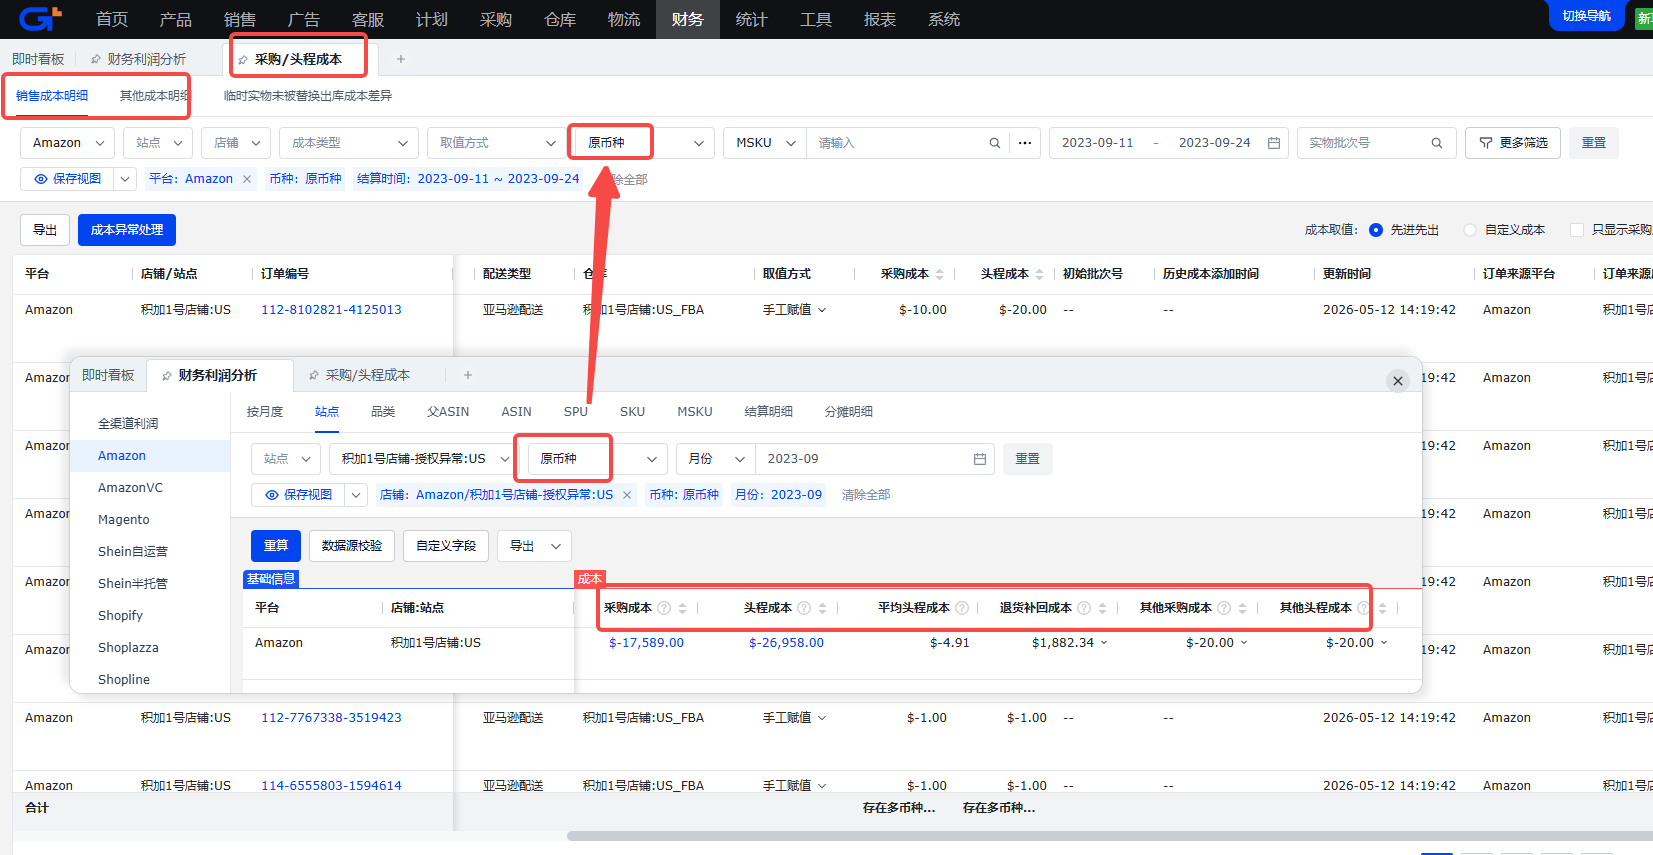Select 先进先出 cost method radio
Screen dimensions: 1653x855
pos(1376,230)
